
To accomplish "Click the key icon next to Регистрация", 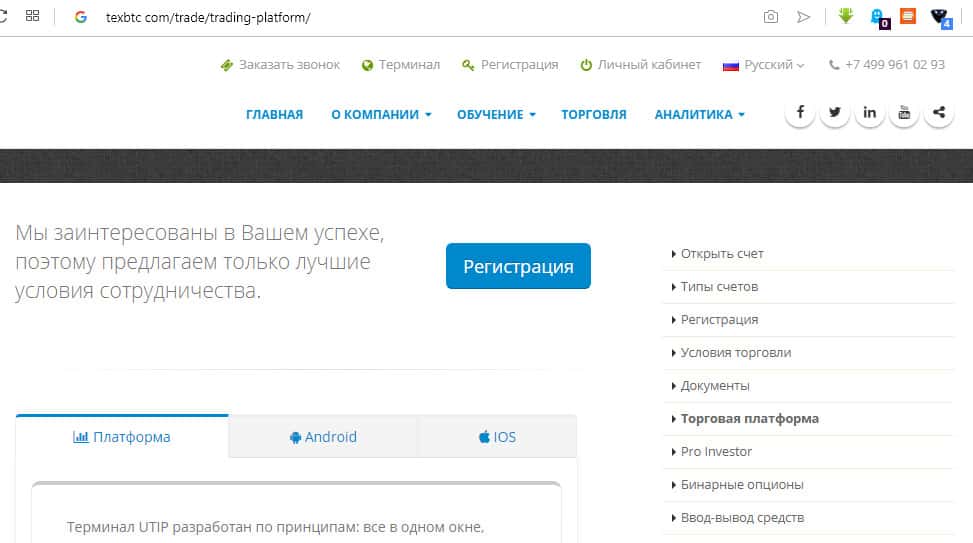I will pyautogui.click(x=468, y=65).
